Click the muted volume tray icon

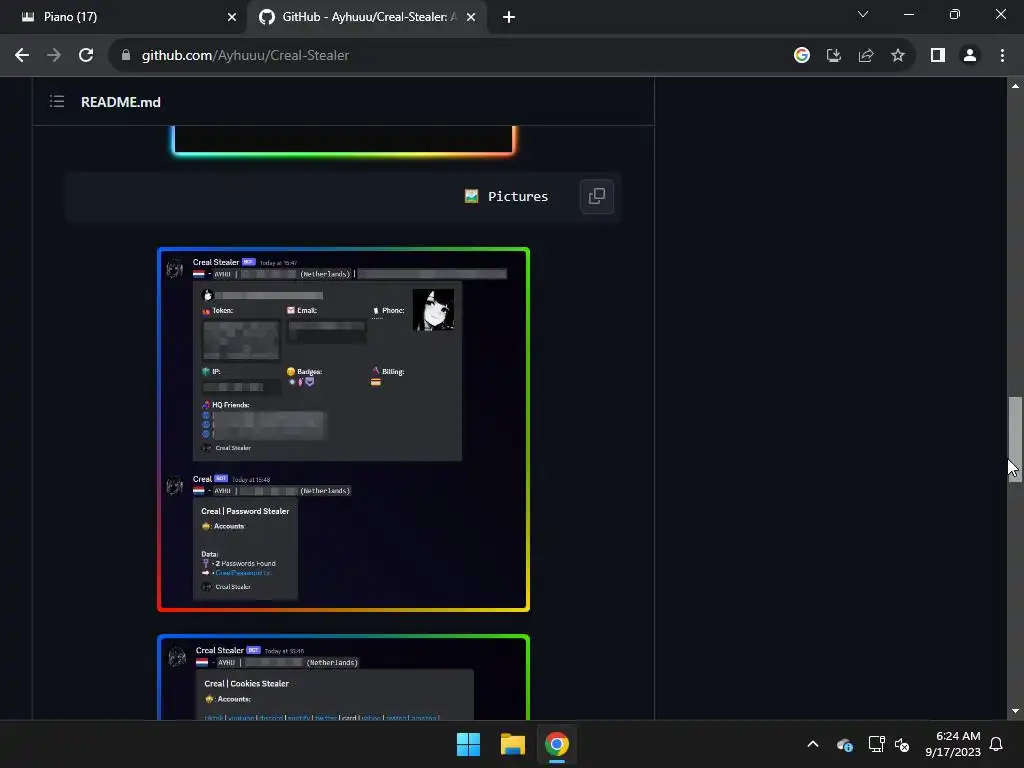(x=902, y=744)
